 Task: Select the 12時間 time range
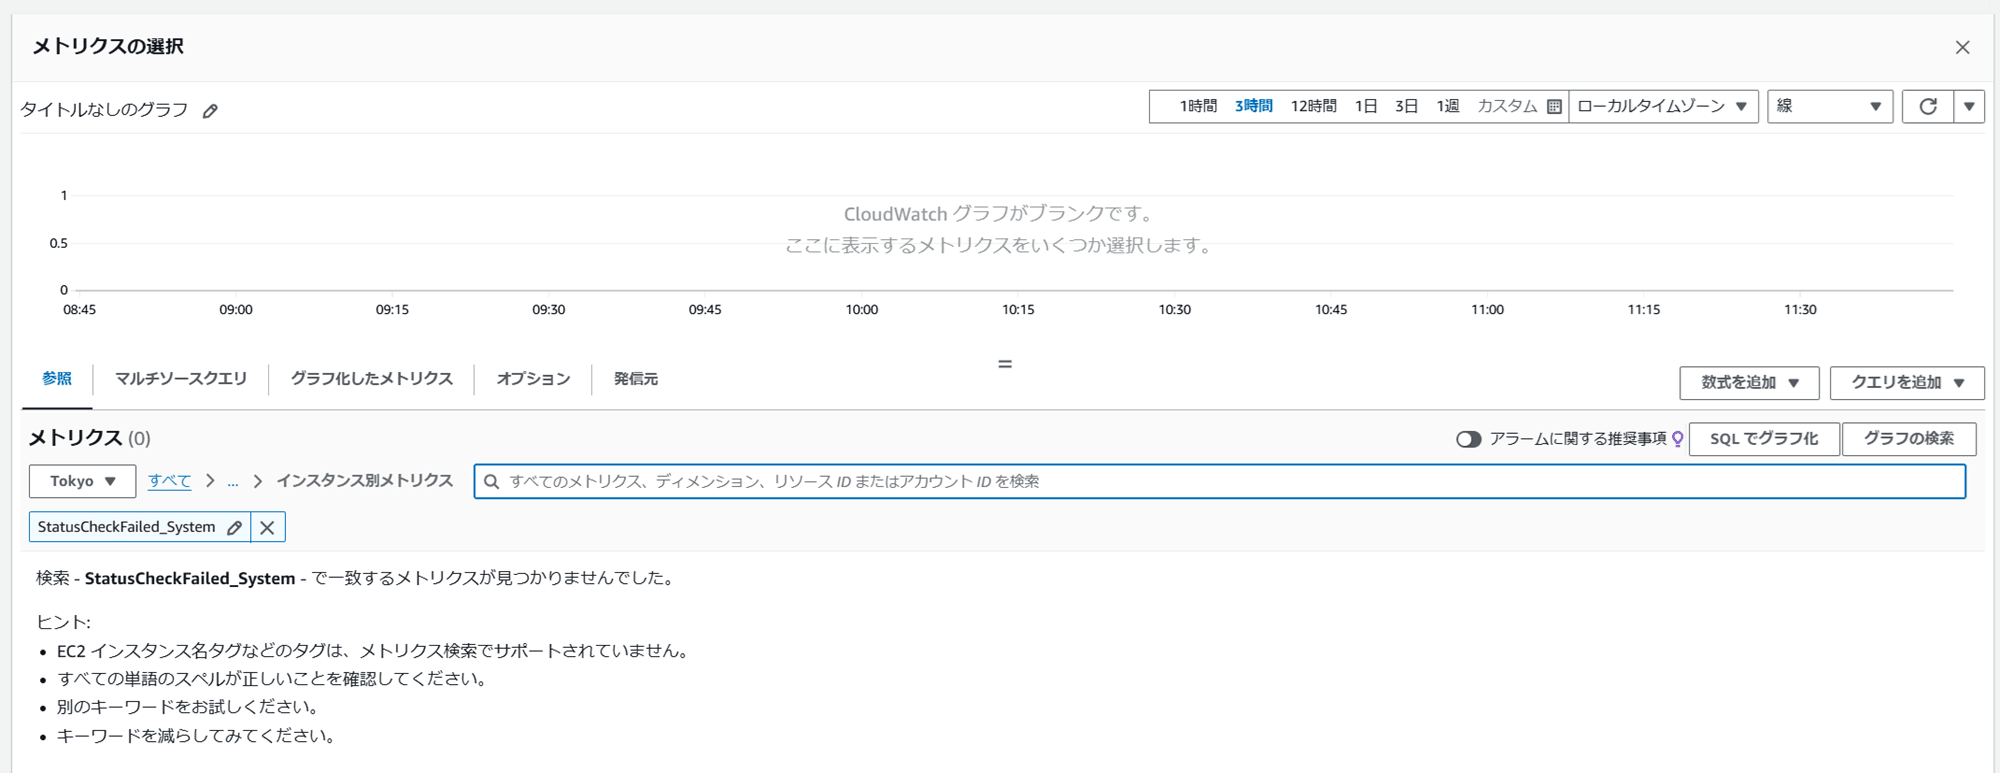(x=1313, y=106)
